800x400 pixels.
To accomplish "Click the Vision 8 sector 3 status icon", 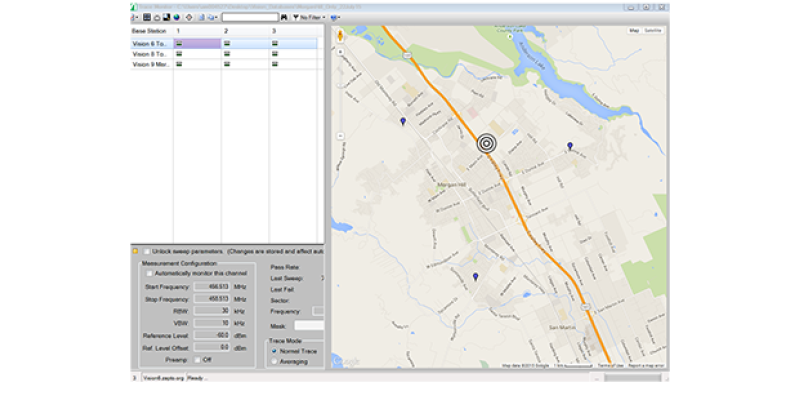I will tap(275, 54).
